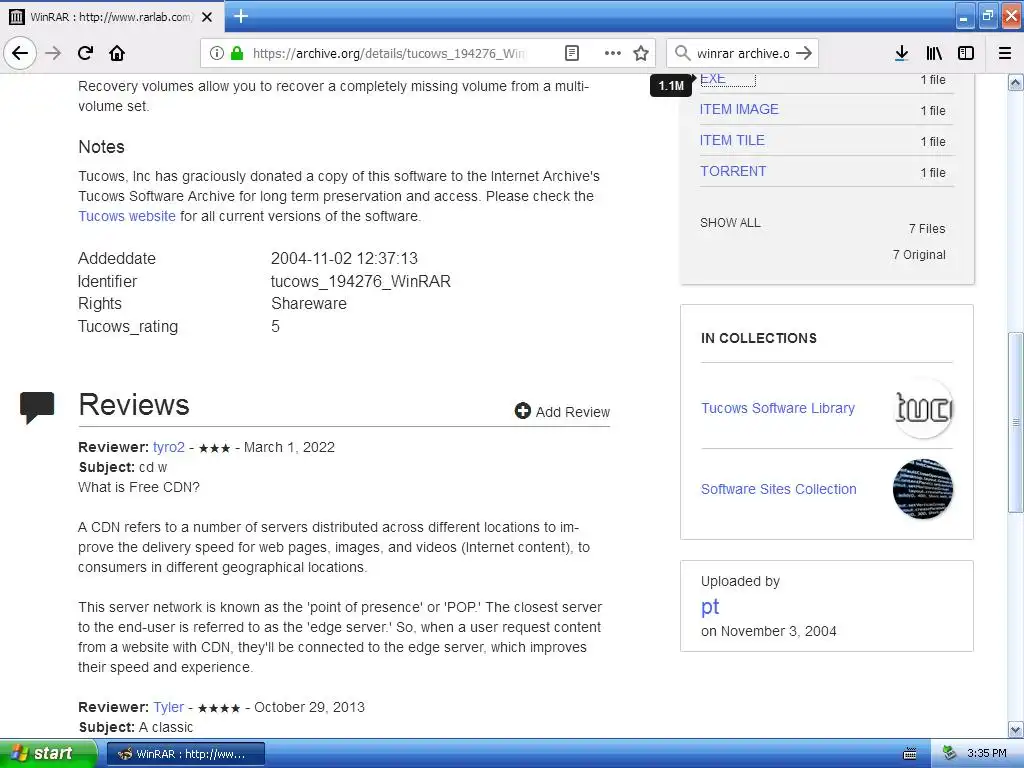Submit search with the arrow button
Viewport: 1024px width, 768px height.
point(804,53)
